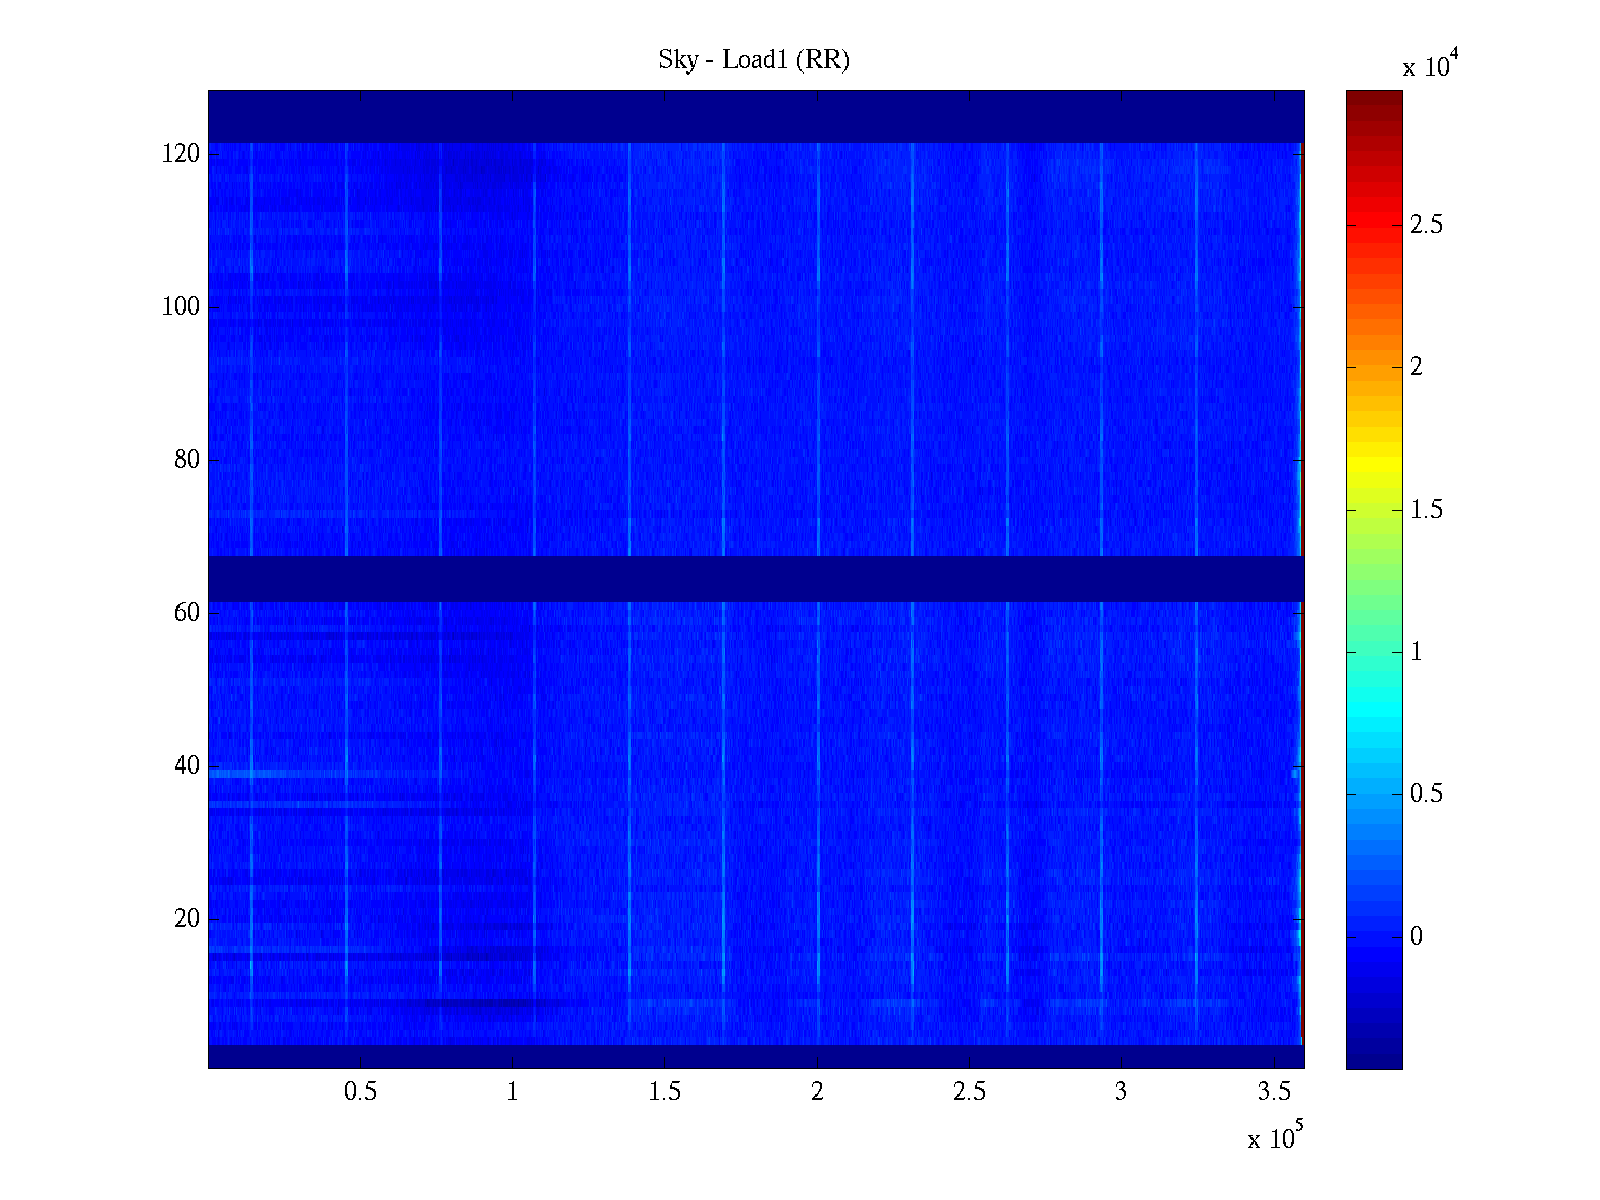Select the x-axis tick label 3.5
Image resolution: width=1600 pixels, height=1200 pixels.
coord(1274,1092)
